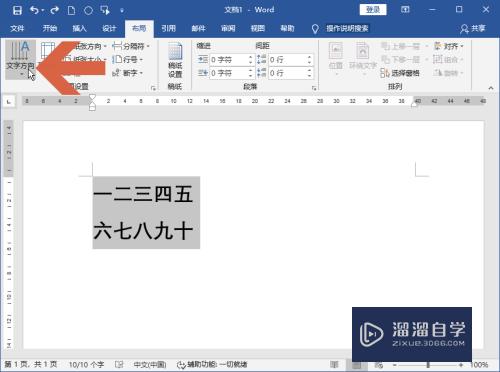Viewport: 500px width, 372px height.
Task: Create a new blank document icon
Action: (71, 10)
